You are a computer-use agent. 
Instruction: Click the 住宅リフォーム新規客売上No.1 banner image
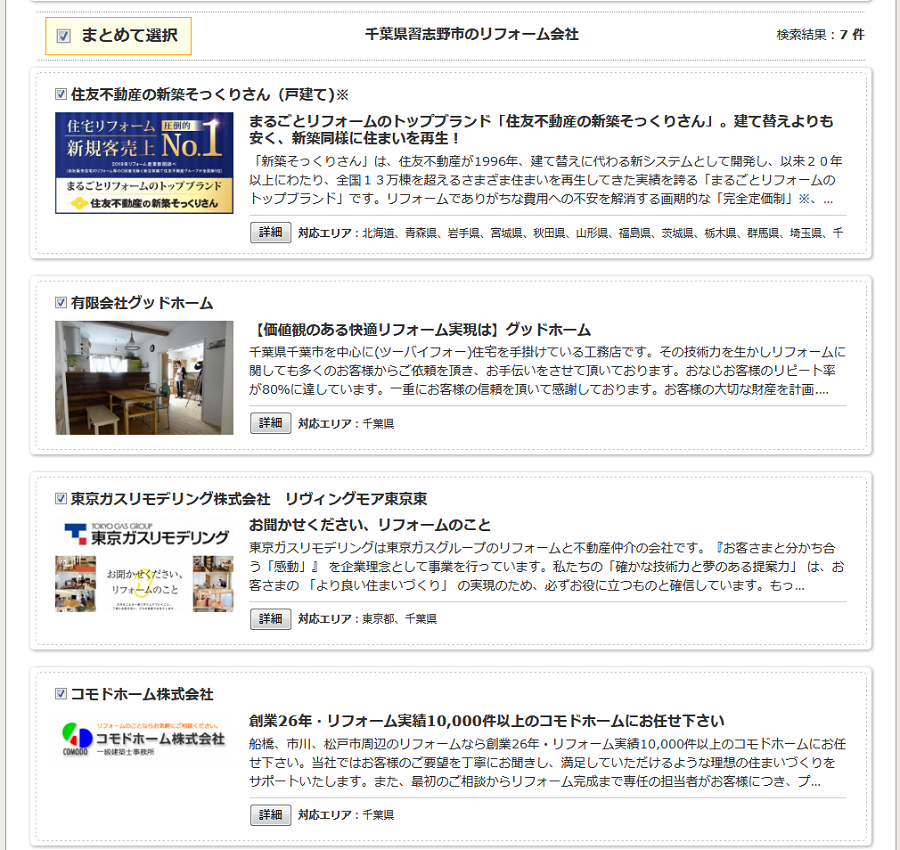[144, 163]
